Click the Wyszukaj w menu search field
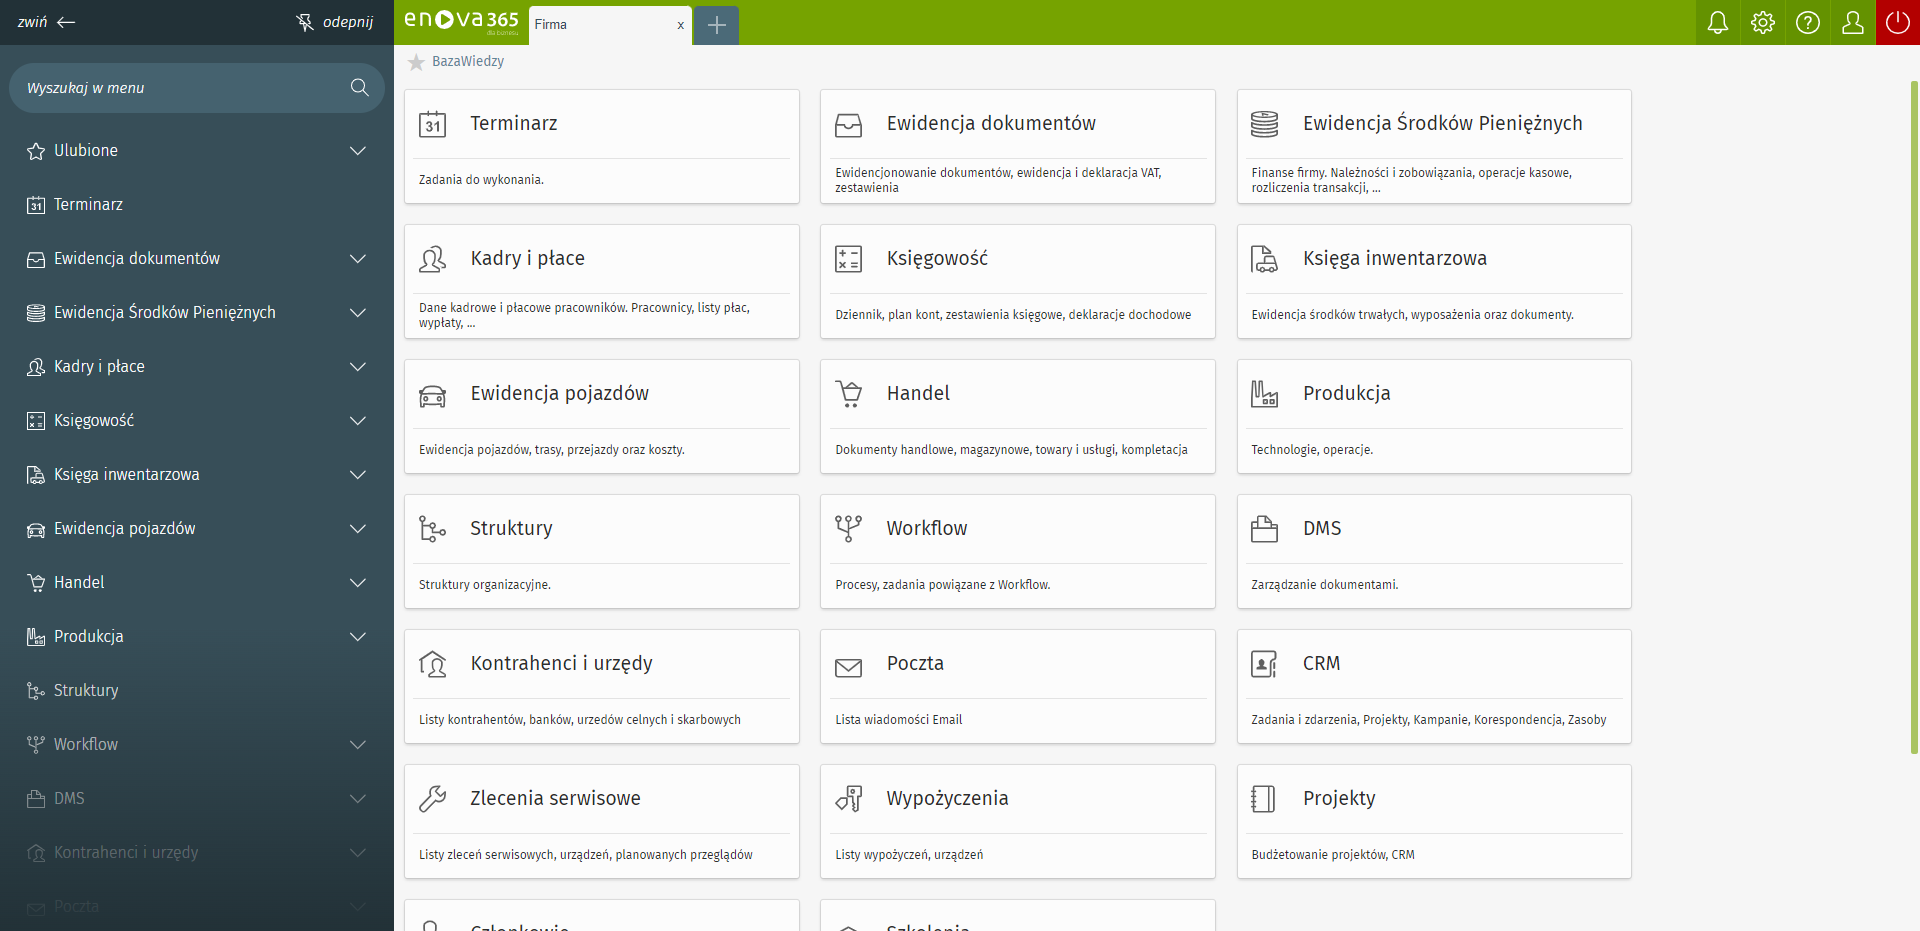The width and height of the screenshot is (1920, 931). pos(180,88)
